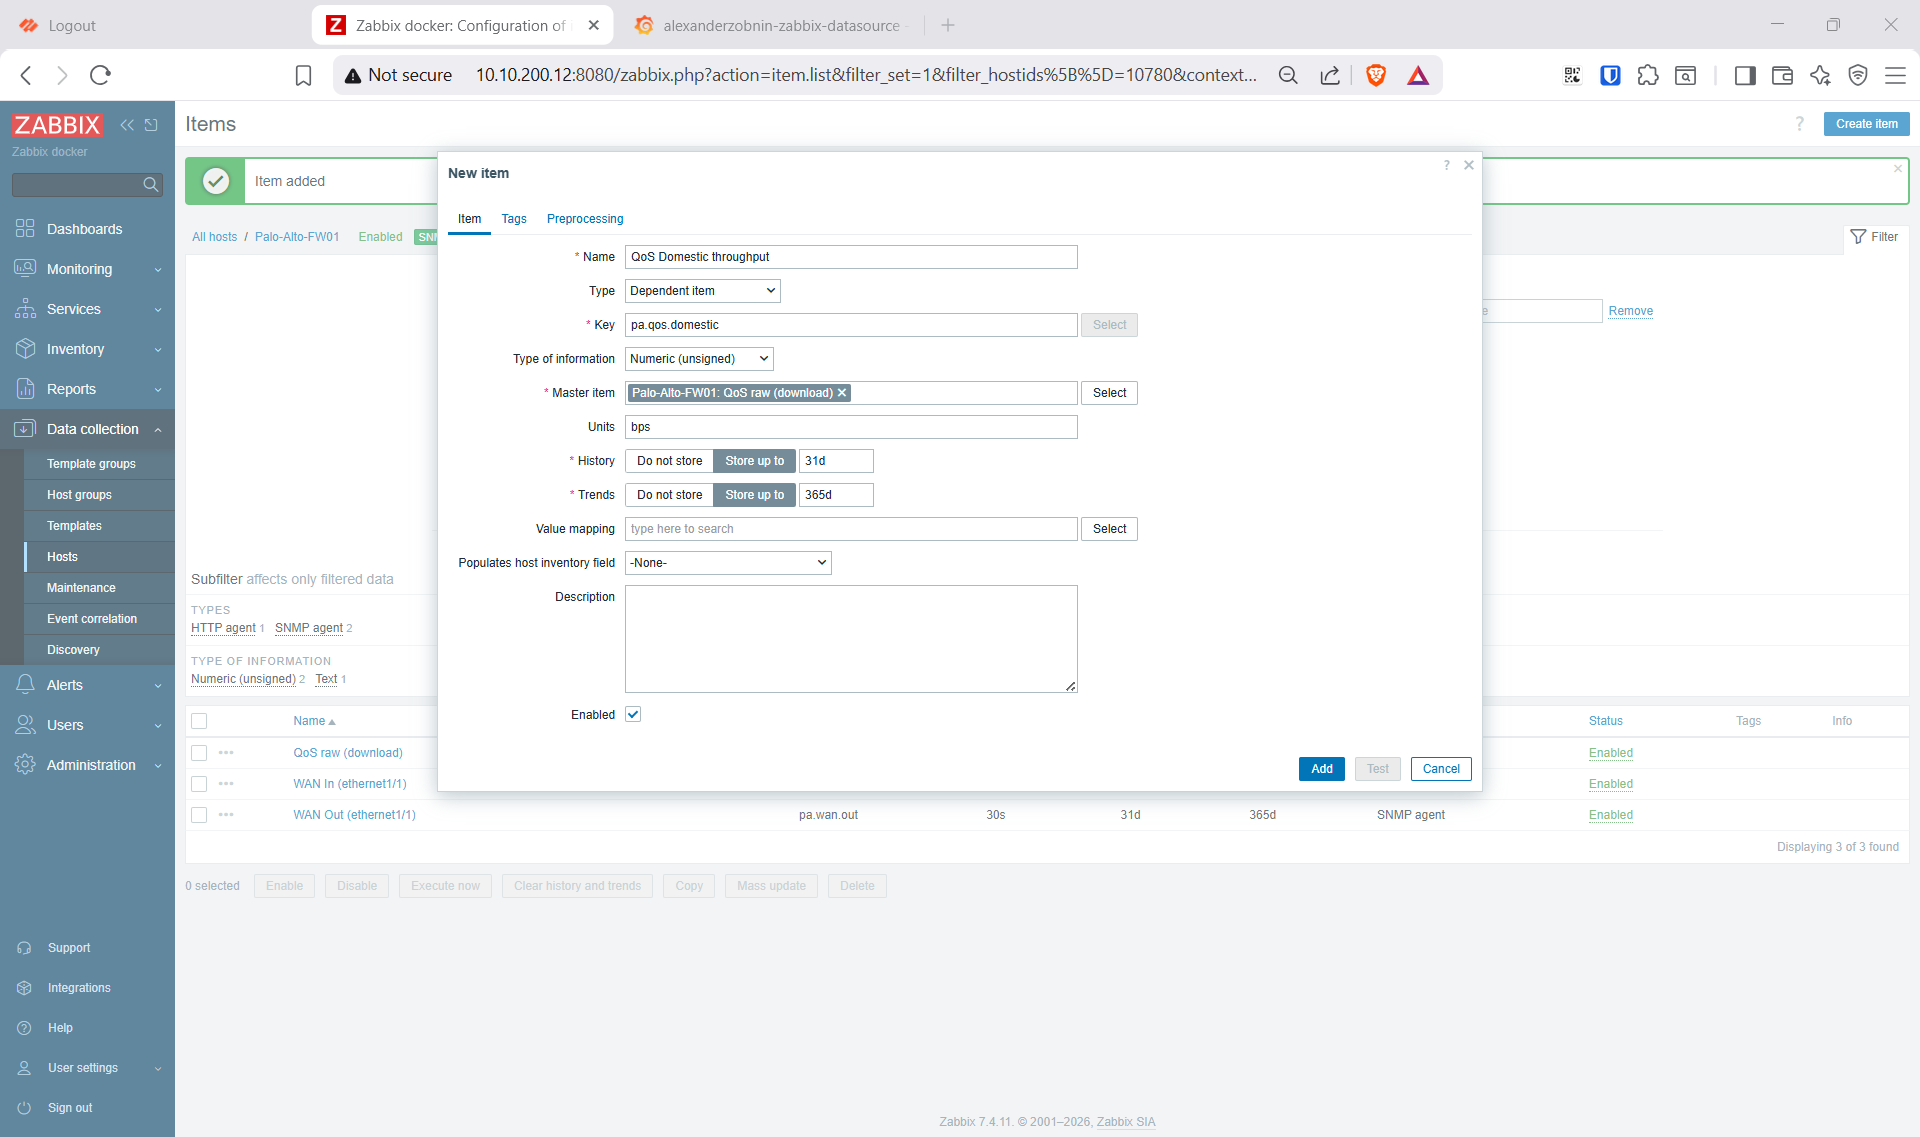
Task: Open help question mark in New item dialog
Action: [x=1446, y=165]
